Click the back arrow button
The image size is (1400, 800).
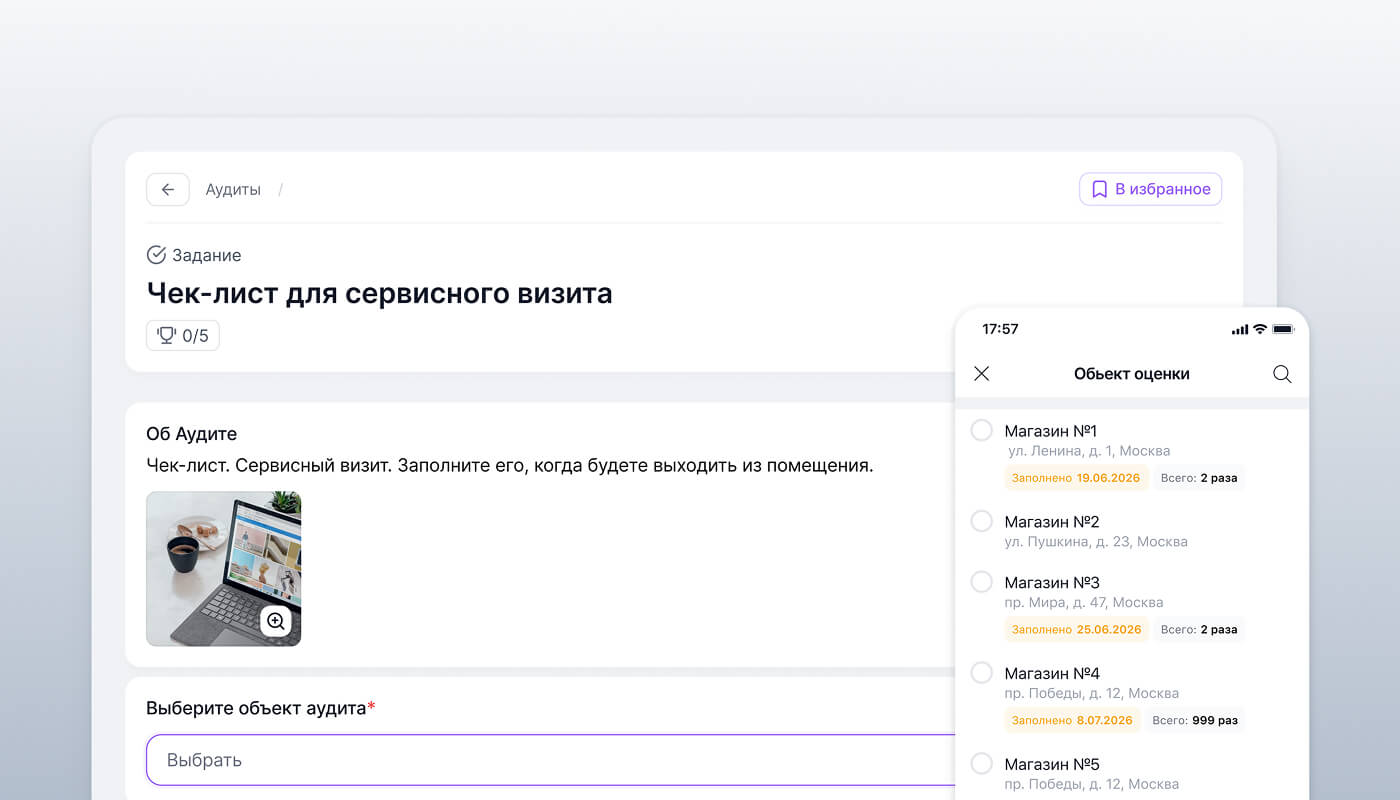click(168, 189)
